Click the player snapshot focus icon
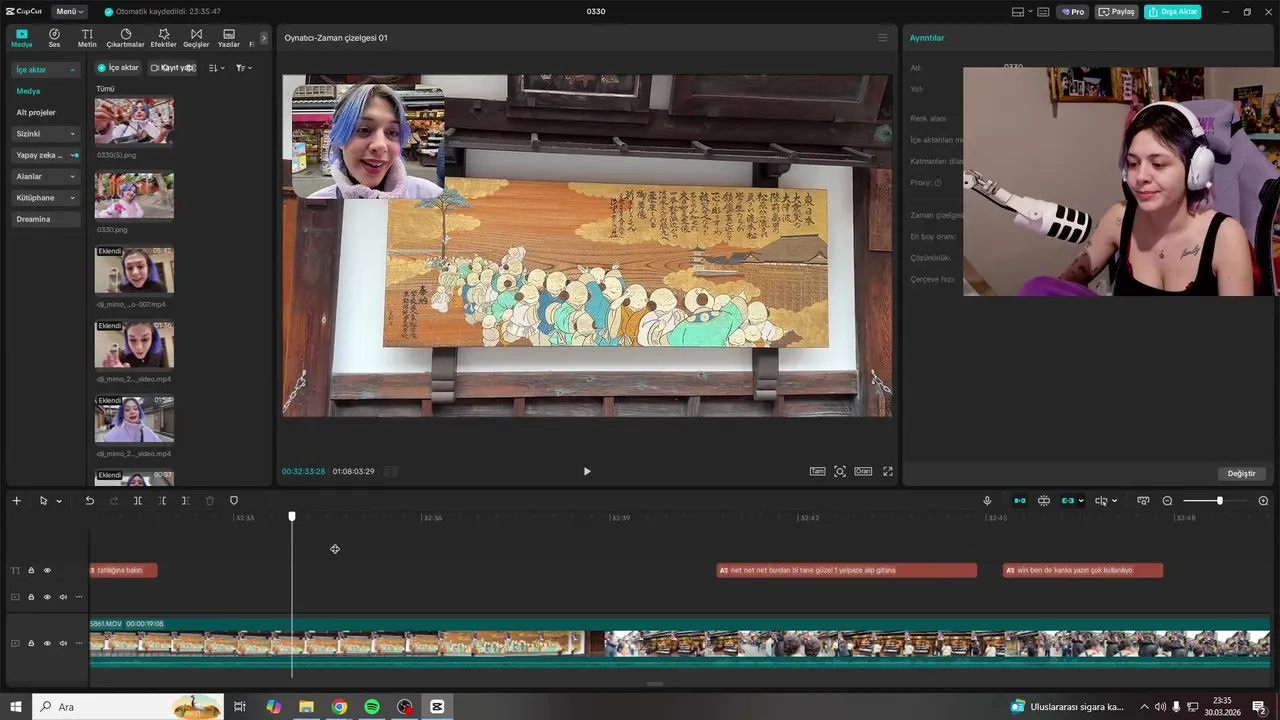The width and height of the screenshot is (1280, 720). coord(840,471)
